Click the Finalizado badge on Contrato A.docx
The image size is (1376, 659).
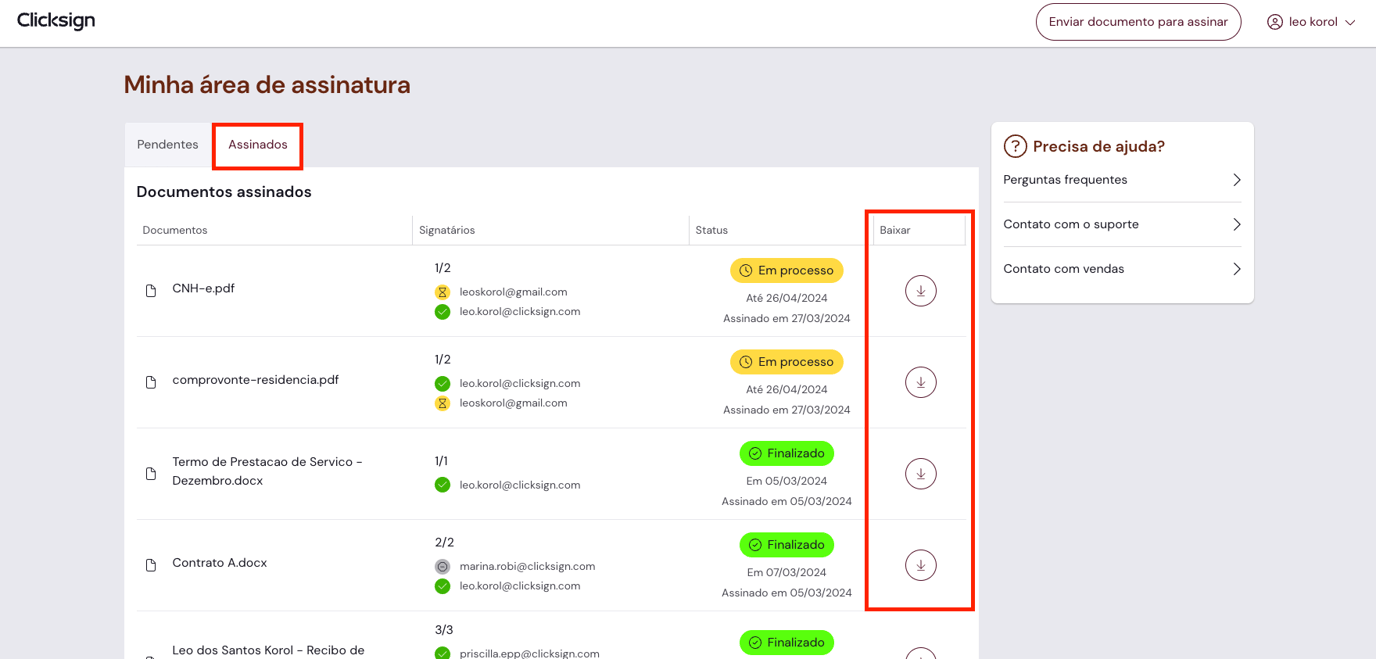pyautogui.click(x=787, y=545)
